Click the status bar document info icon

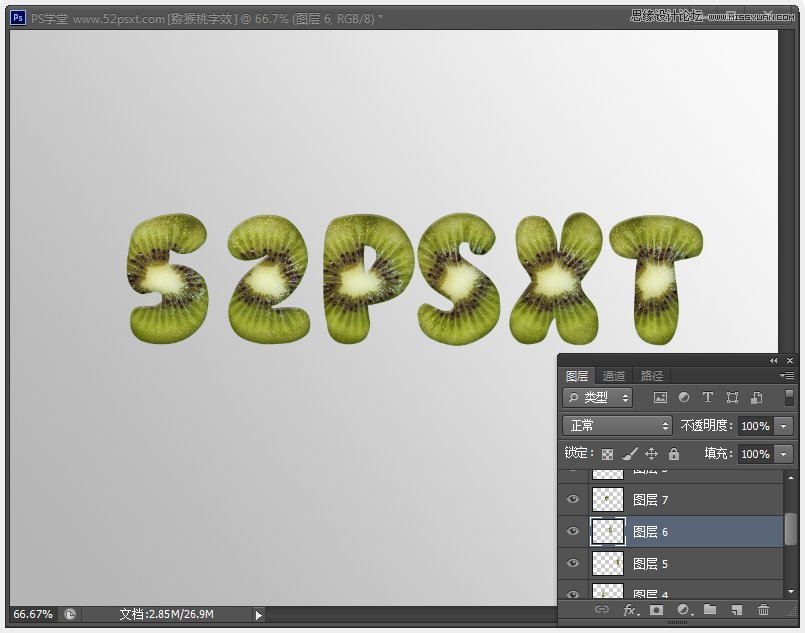(70, 614)
